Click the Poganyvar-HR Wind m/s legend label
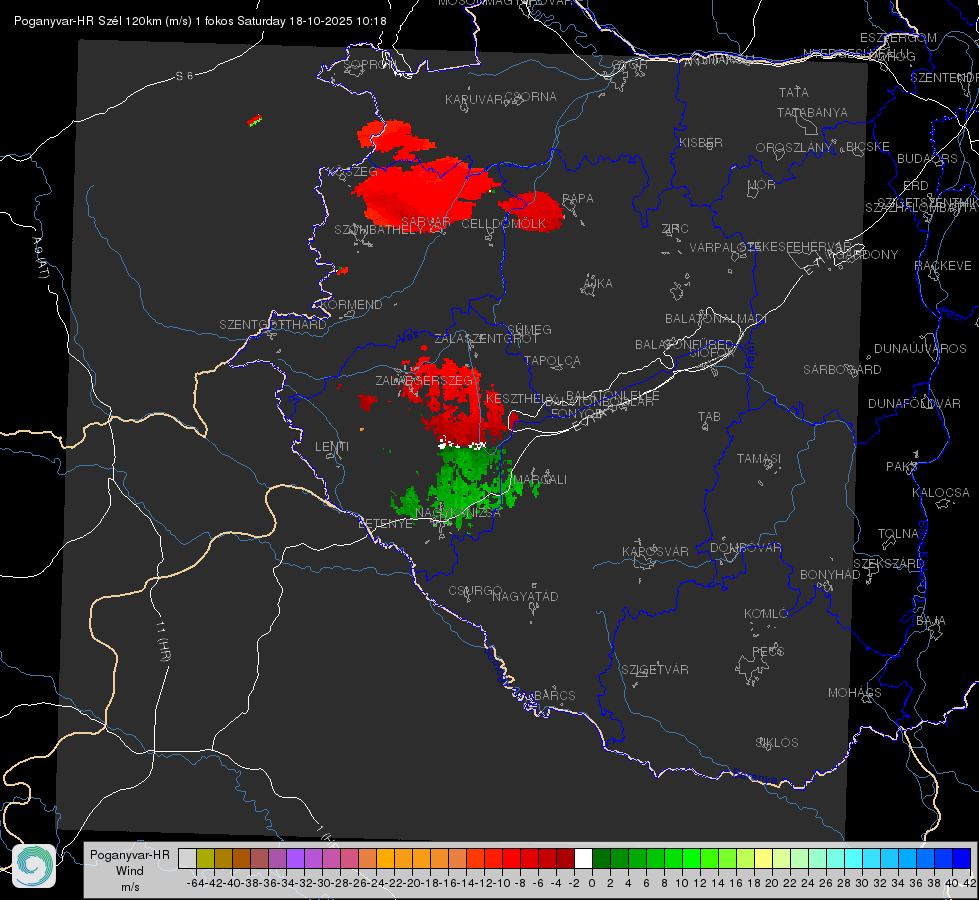979x900 pixels. tap(130, 871)
